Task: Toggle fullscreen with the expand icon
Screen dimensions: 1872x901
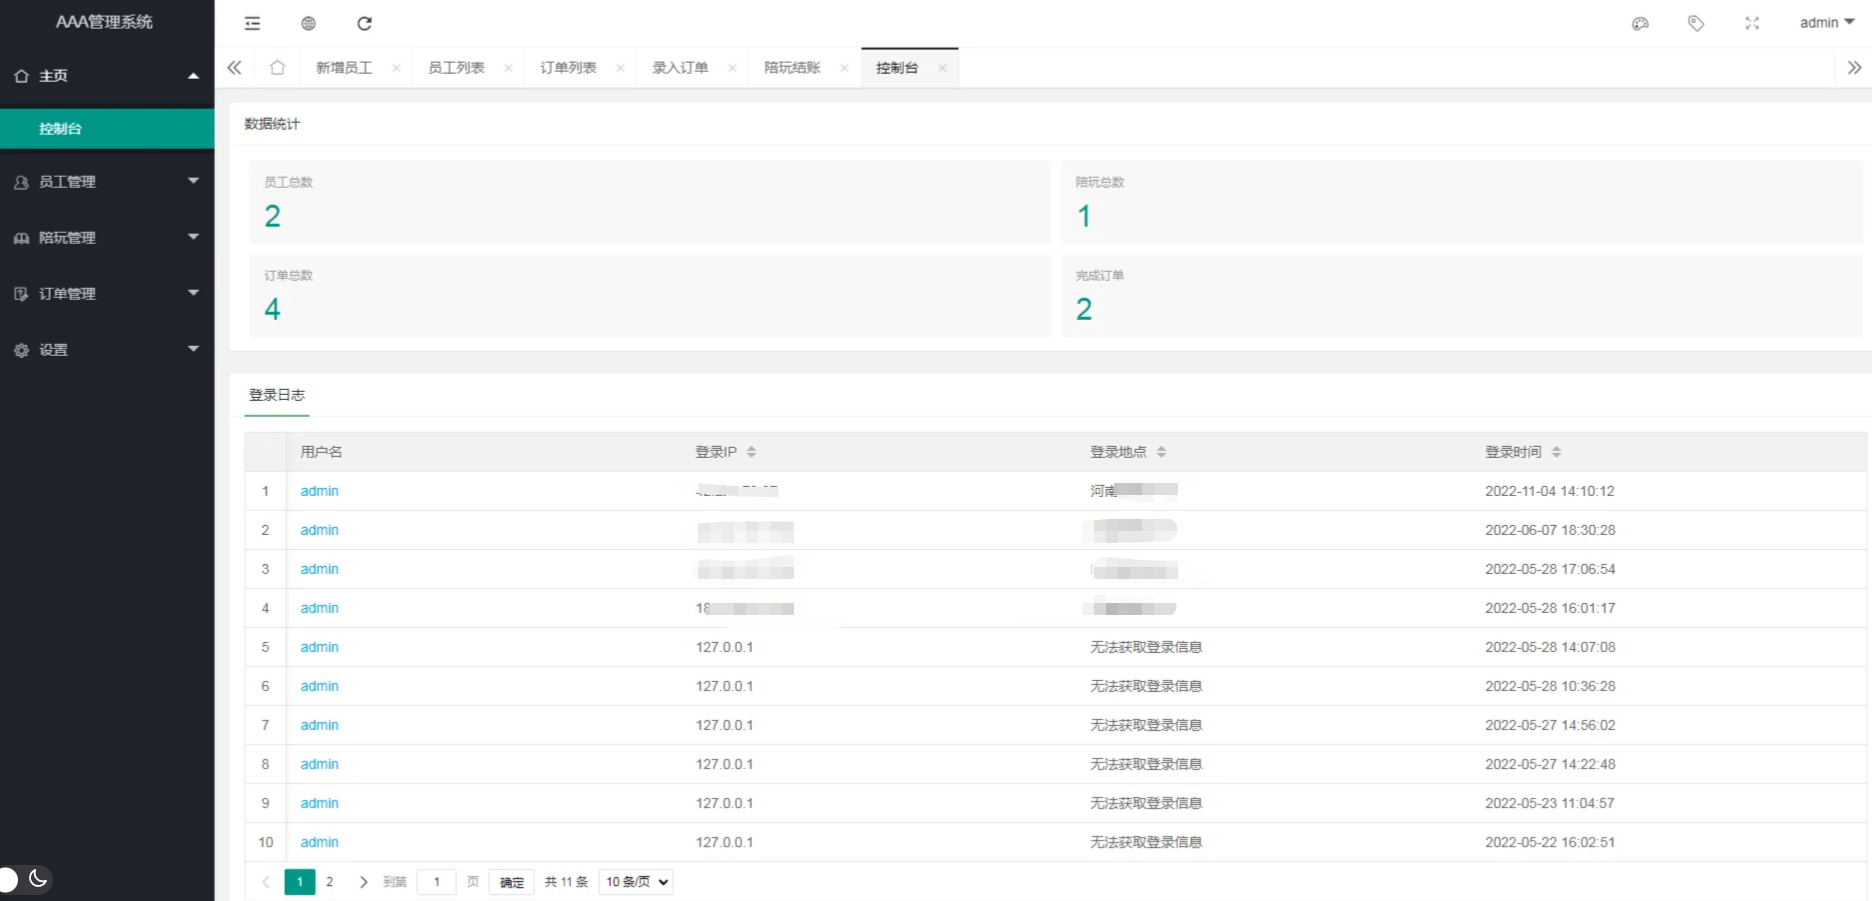Action: [x=1752, y=23]
